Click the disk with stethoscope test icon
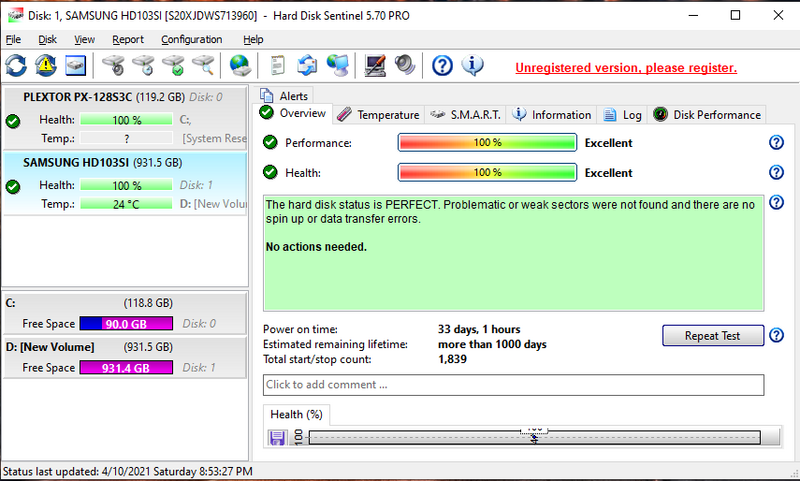 tap(113, 66)
